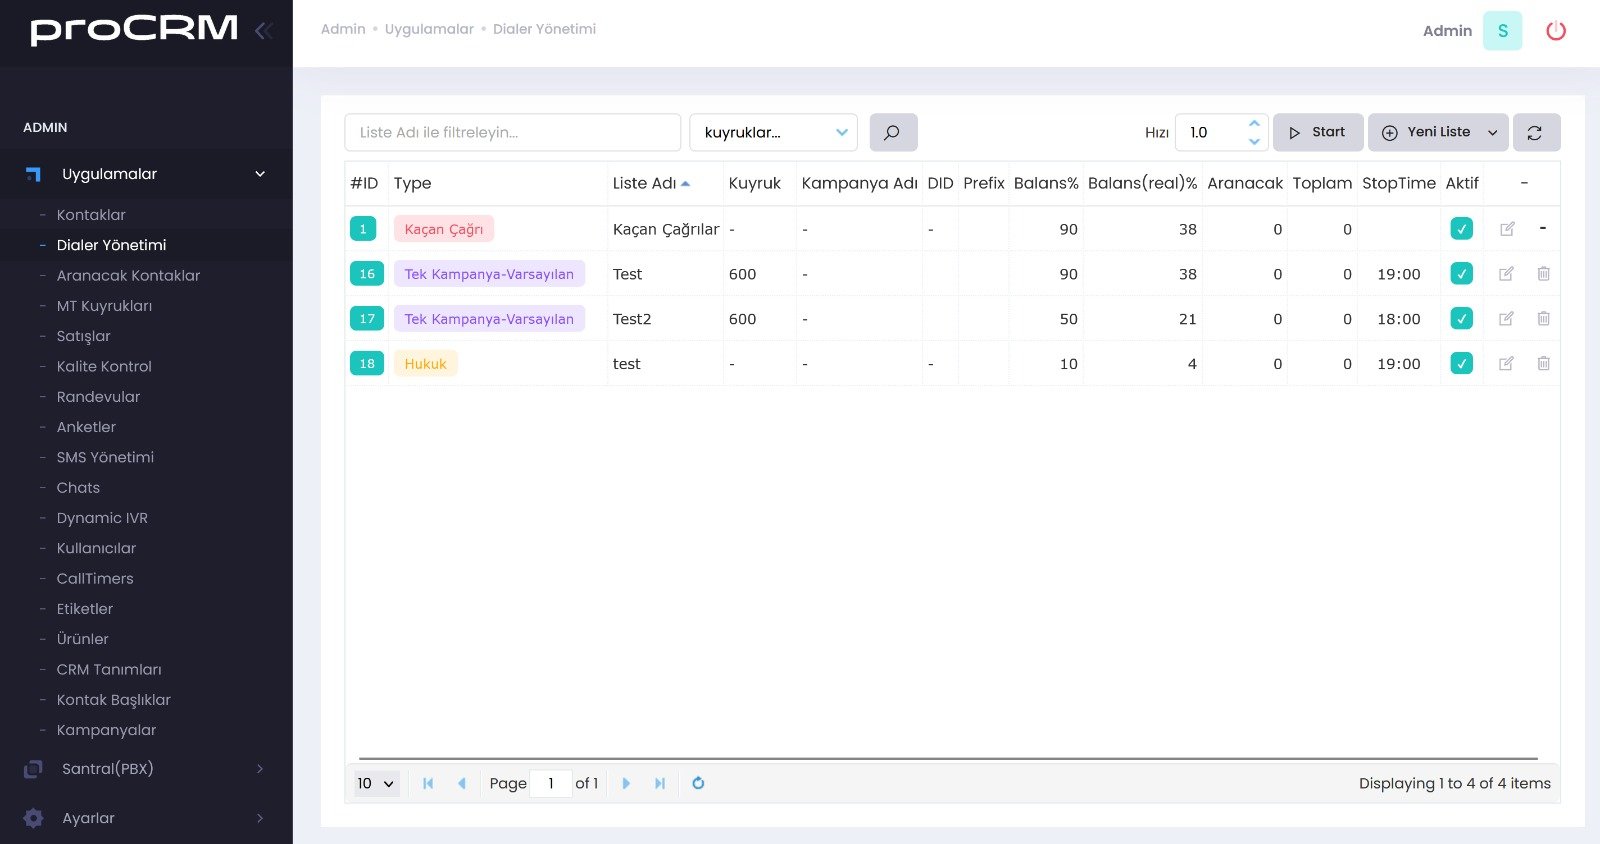1600x844 pixels.
Task: Click the horizontal scrollbar under the table
Action: [x=948, y=759]
